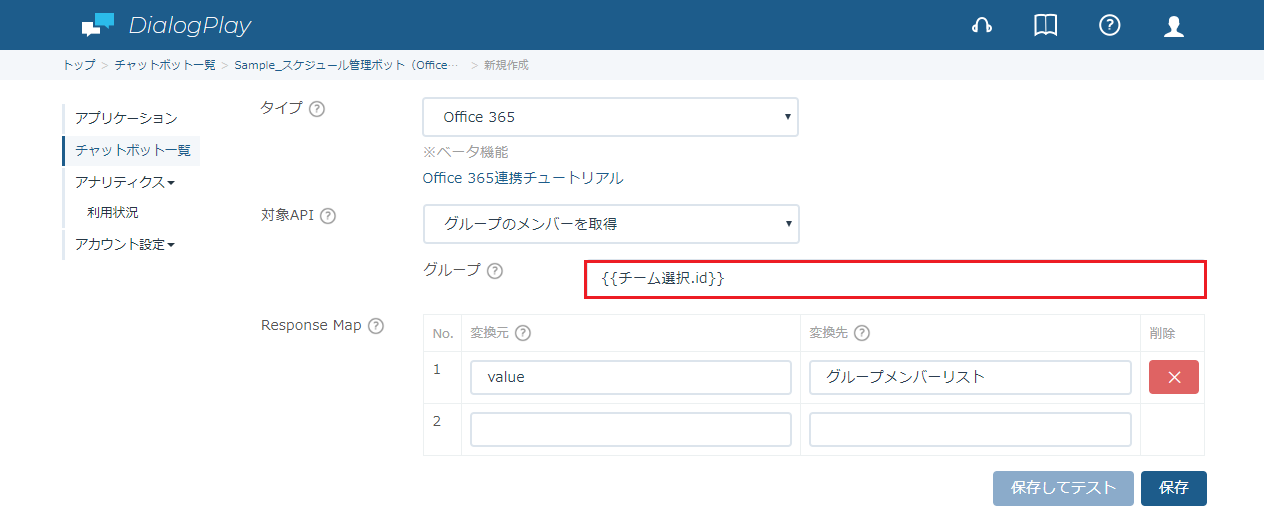The height and width of the screenshot is (524, 1264).
Task: Open Office 365連携チュートリアル link
Action: [x=523, y=178]
